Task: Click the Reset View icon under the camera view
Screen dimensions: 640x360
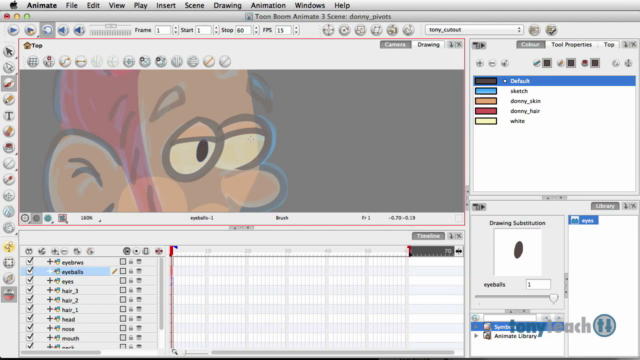Action: click(25, 218)
